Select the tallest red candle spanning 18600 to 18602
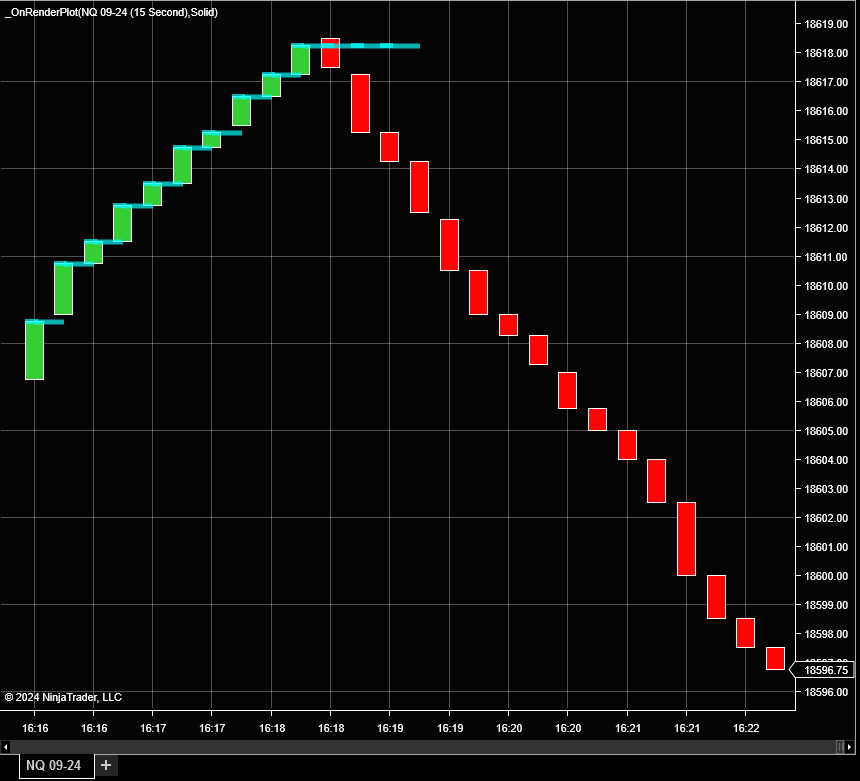860x781 pixels. point(687,539)
